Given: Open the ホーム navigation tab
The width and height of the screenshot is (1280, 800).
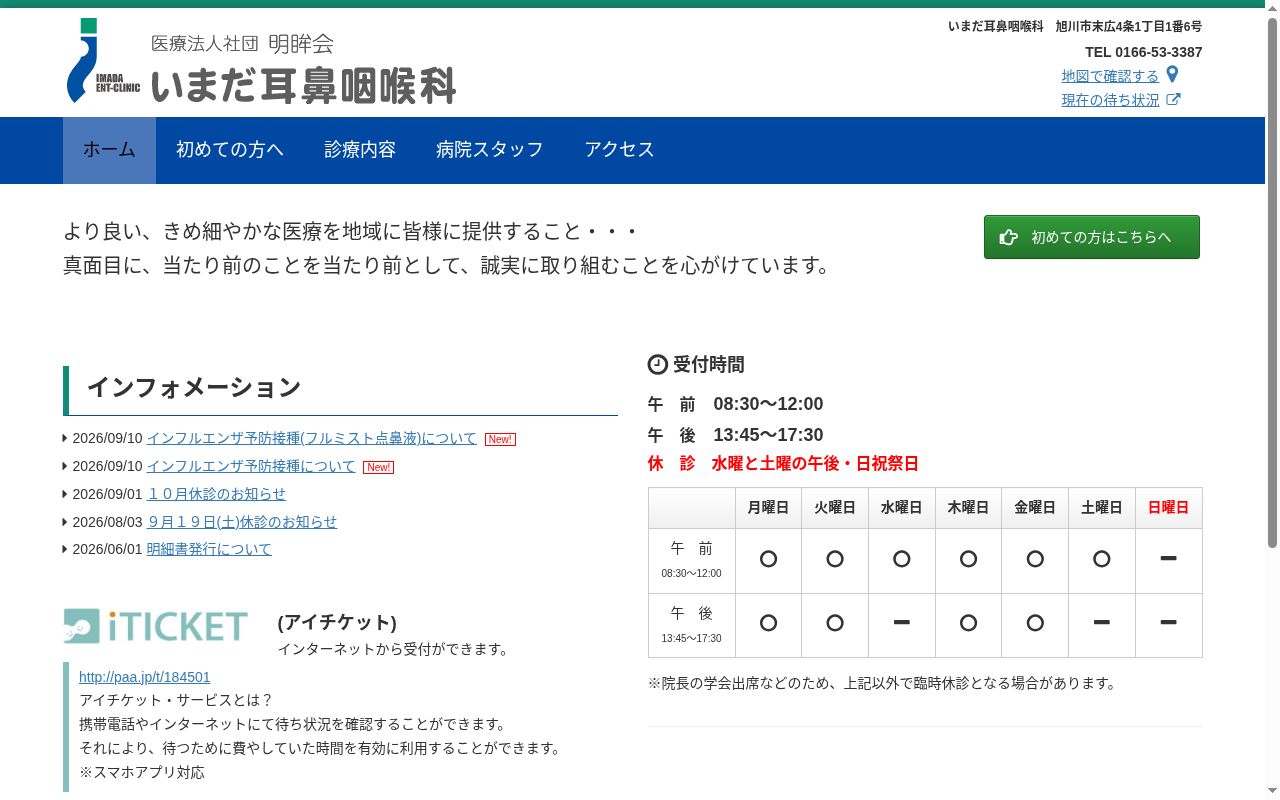Looking at the screenshot, I should (x=109, y=150).
